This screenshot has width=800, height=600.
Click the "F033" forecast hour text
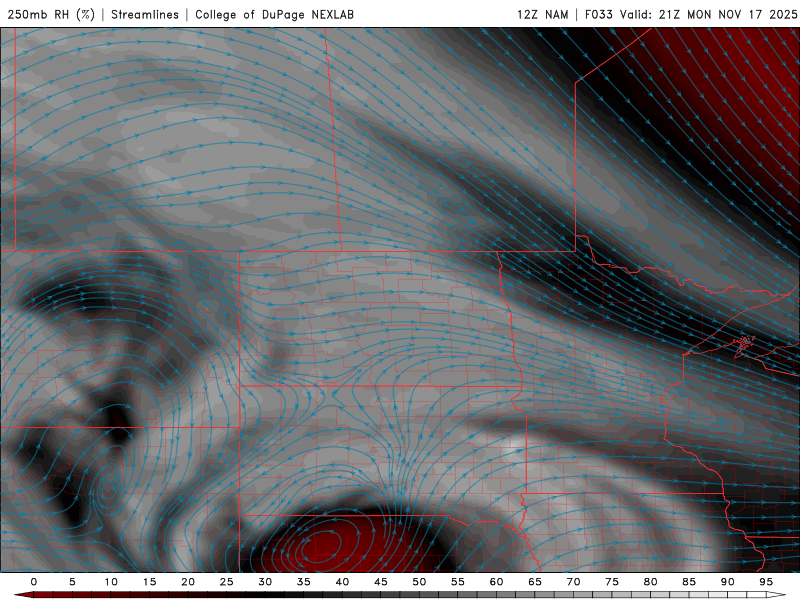[598, 14]
